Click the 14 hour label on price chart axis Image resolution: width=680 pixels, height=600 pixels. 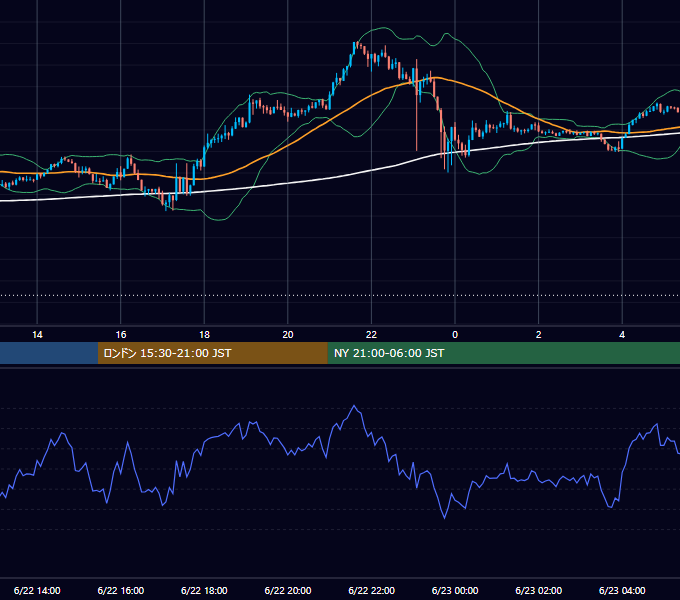(37, 335)
